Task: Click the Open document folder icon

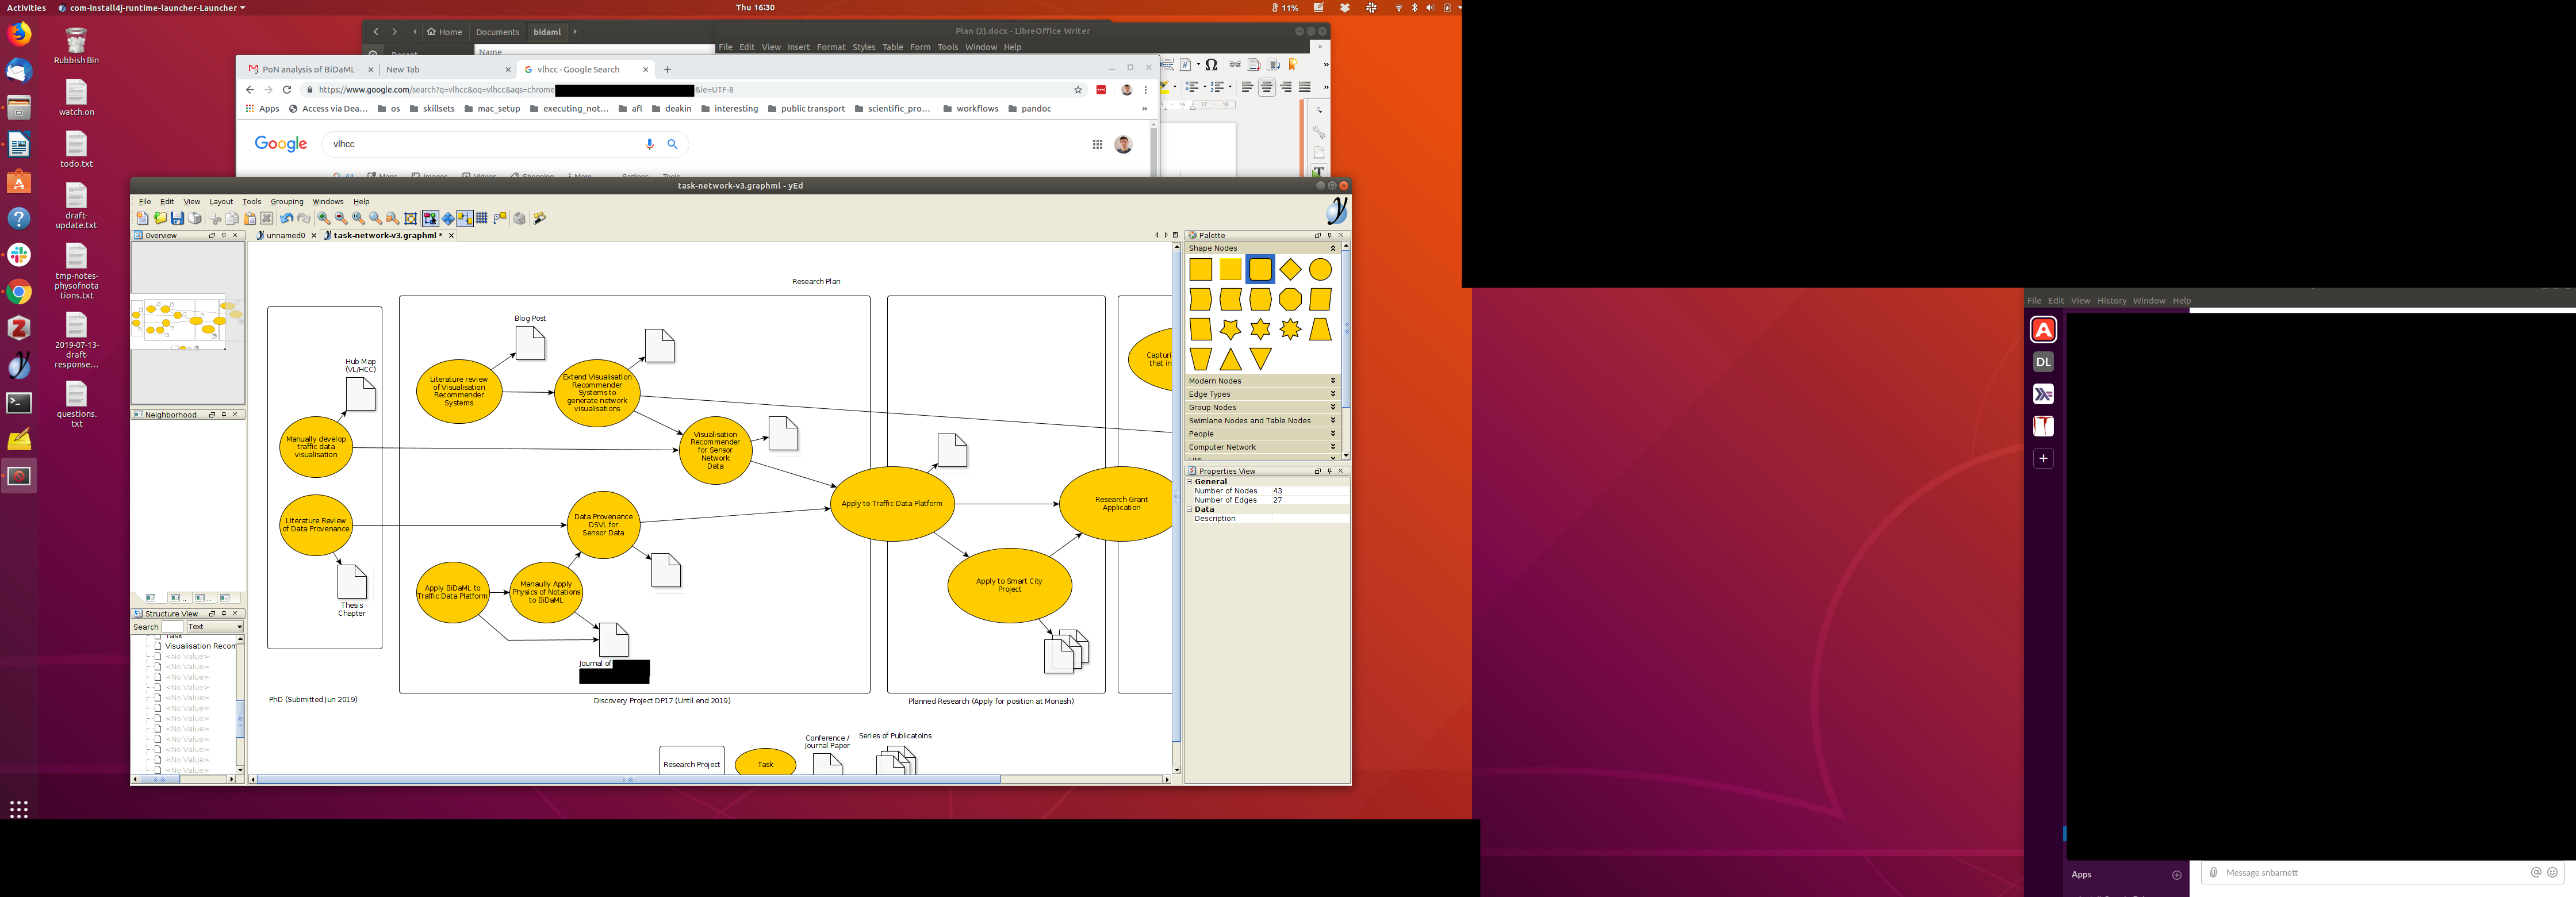Action: tap(160, 218)
